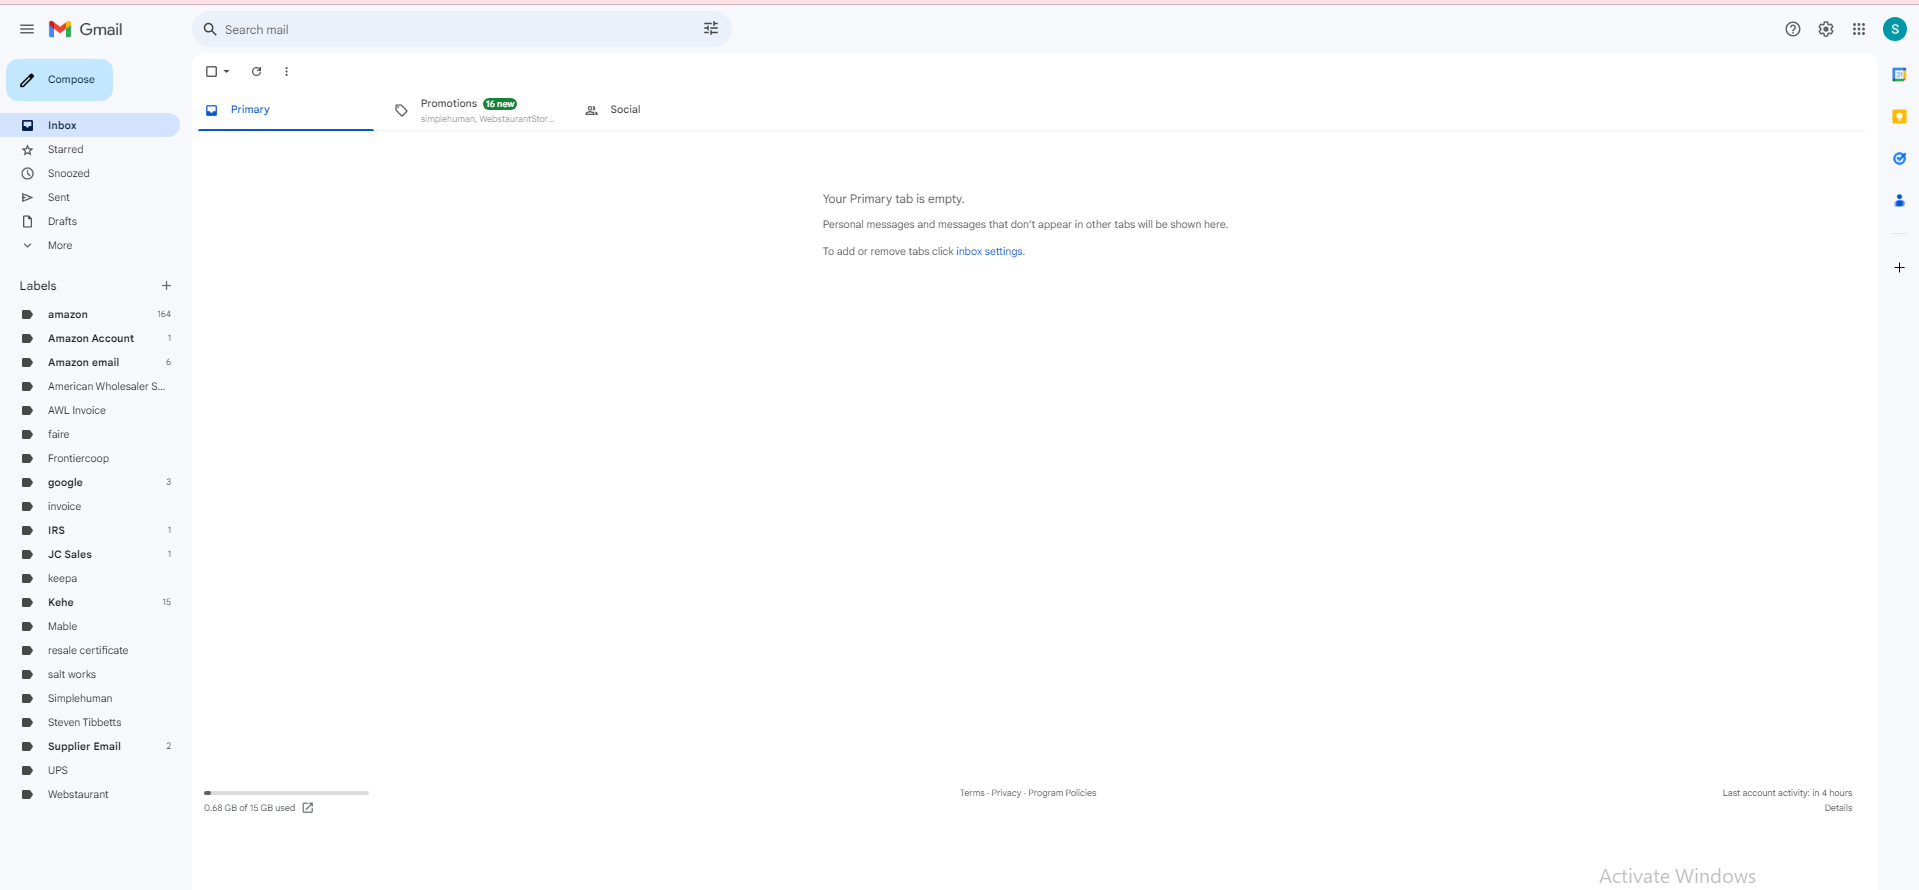1919x890 pixels.
Task: Open the Google Account avatar
Action: [x=1895, y=29]
